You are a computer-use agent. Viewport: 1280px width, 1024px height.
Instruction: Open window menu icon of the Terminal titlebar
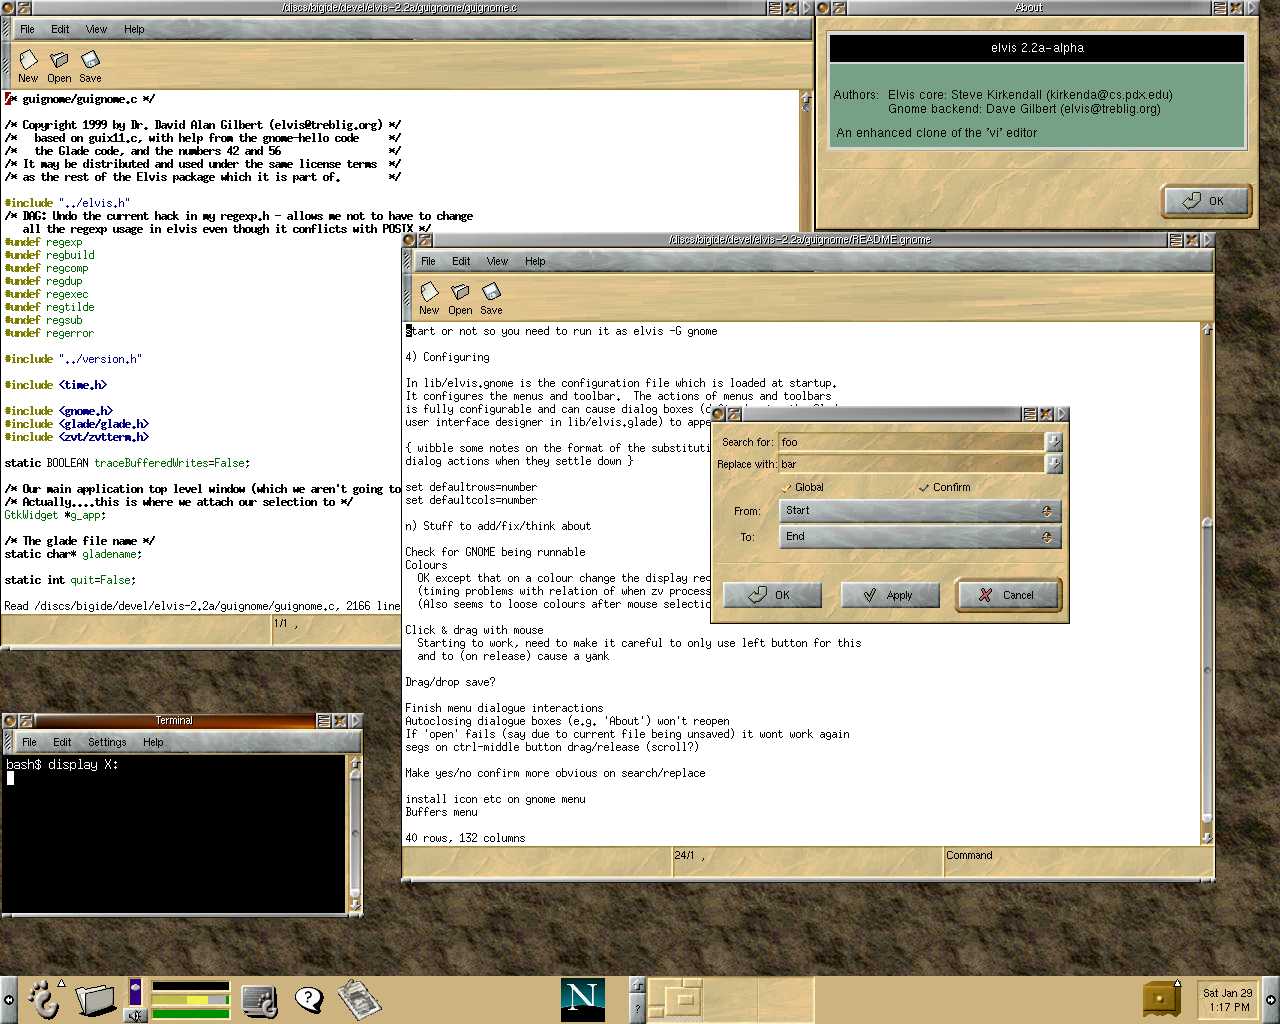pyautogui.click(x=10, y=720)
